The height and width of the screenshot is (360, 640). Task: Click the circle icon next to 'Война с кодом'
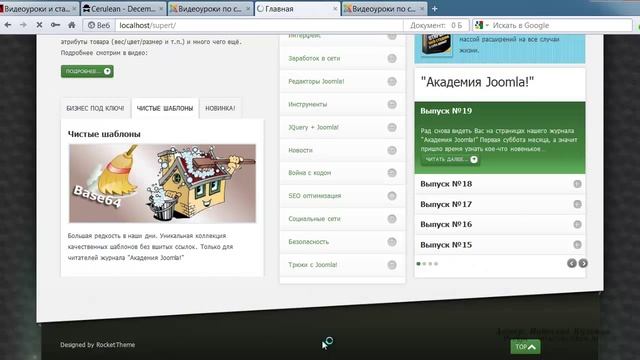tap(392, 173)
